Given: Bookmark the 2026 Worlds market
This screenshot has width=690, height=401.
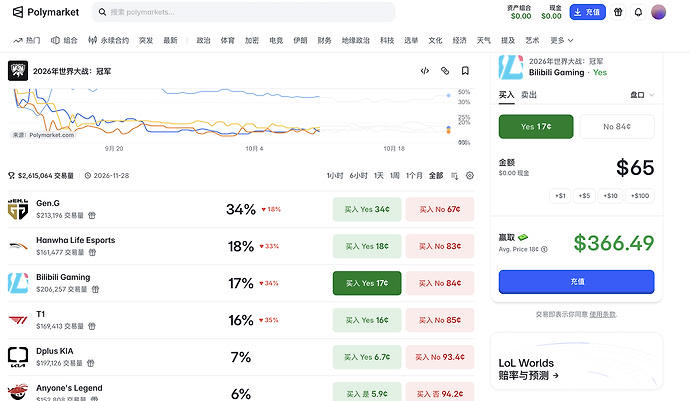Looking at the screenshot, I should coord(465,71).
